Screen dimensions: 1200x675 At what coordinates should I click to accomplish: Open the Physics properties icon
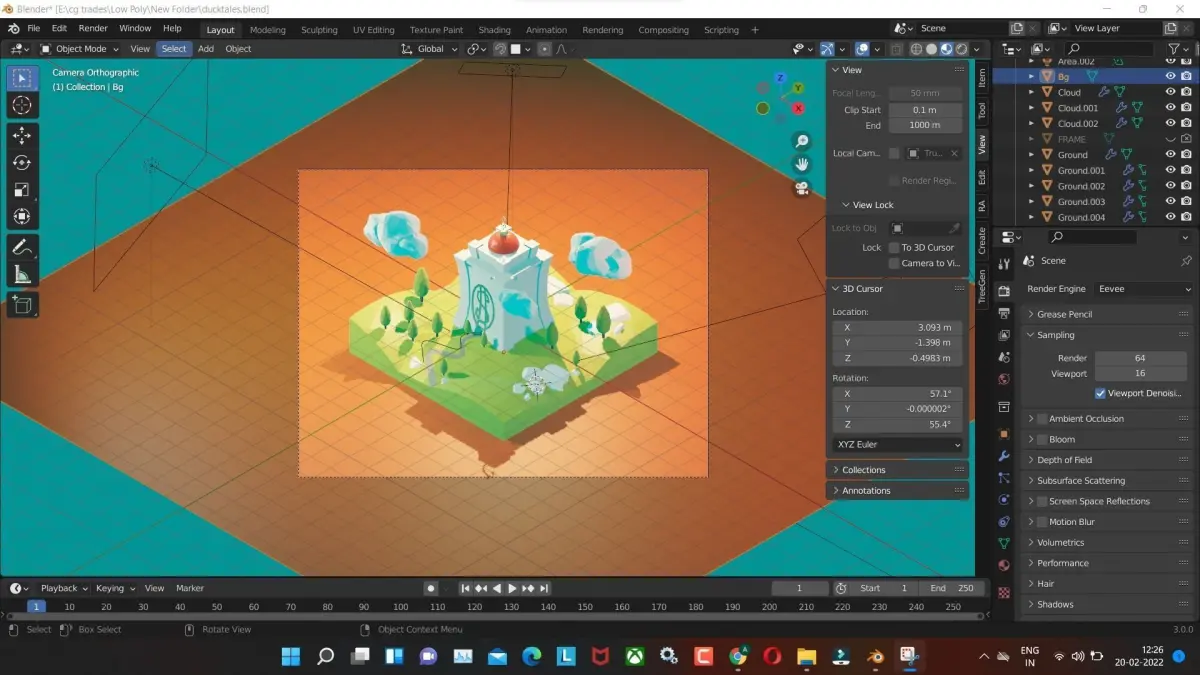(1004, 500)
